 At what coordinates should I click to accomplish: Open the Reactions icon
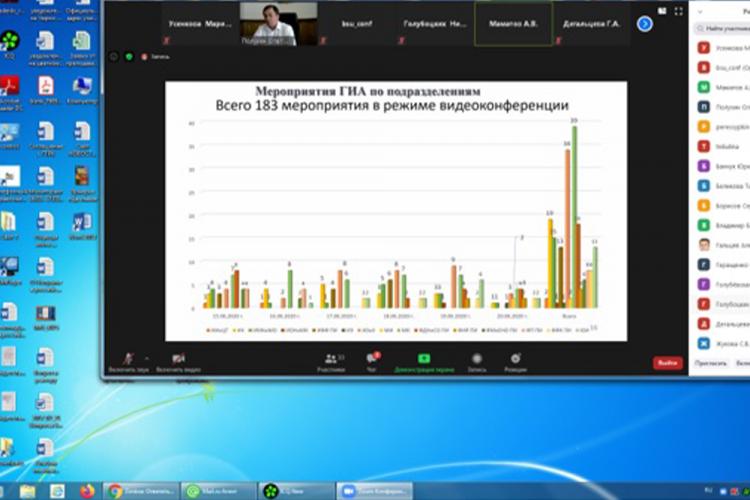[516, 360]
